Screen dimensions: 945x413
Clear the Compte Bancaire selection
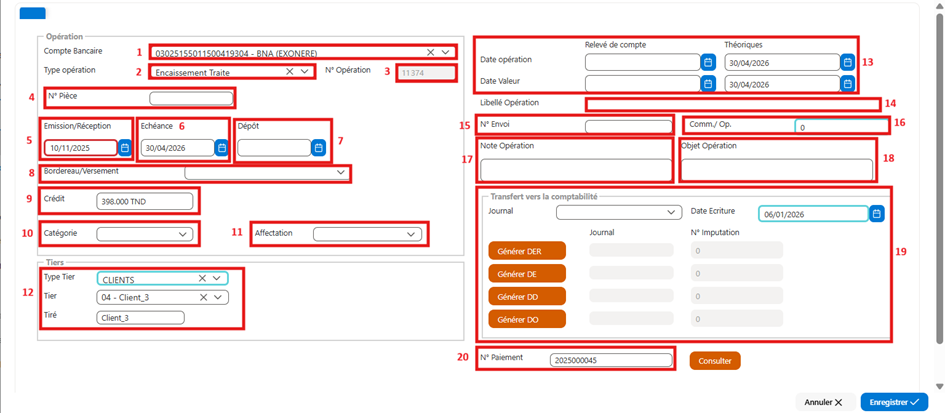tap(430, 52)
